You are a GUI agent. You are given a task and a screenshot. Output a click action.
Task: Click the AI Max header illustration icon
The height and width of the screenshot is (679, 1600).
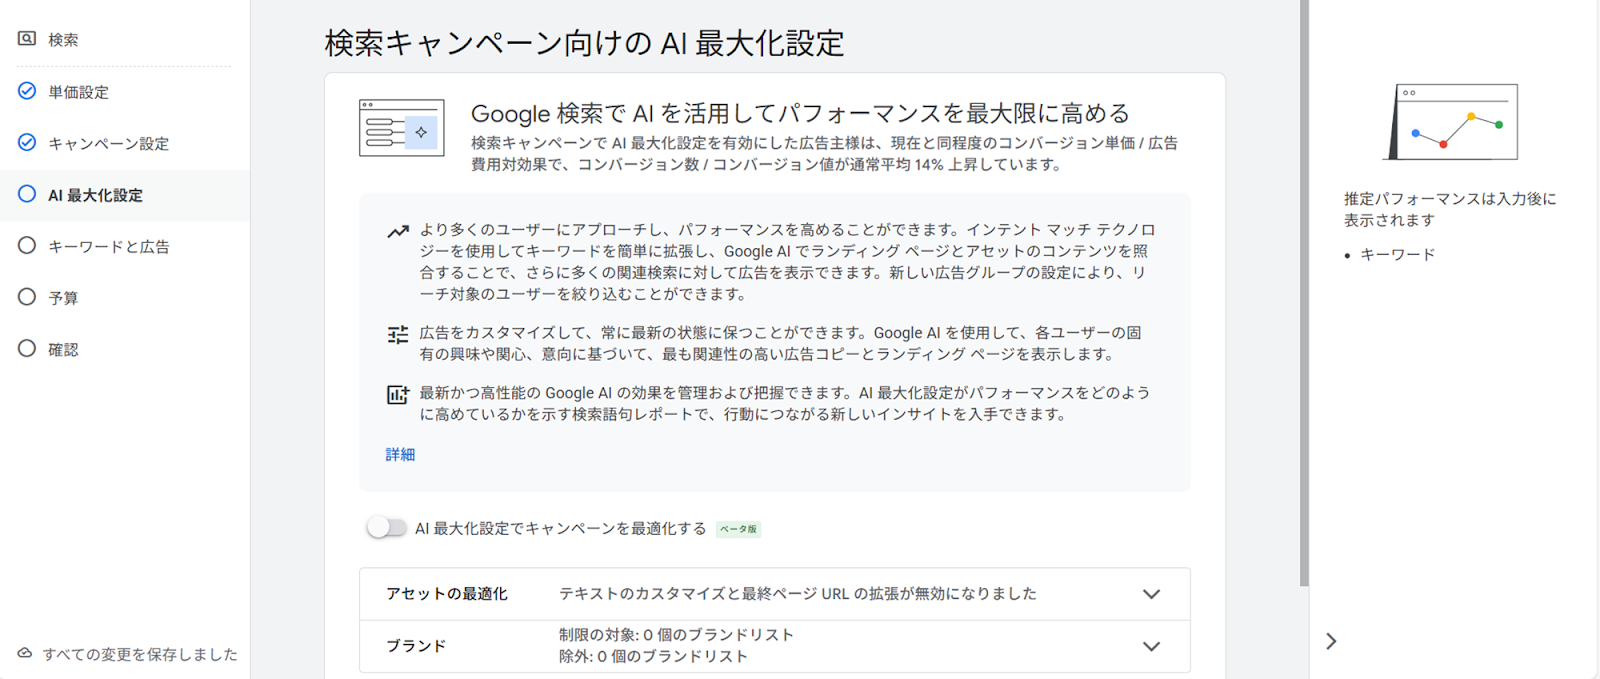[x=401, y=128]
